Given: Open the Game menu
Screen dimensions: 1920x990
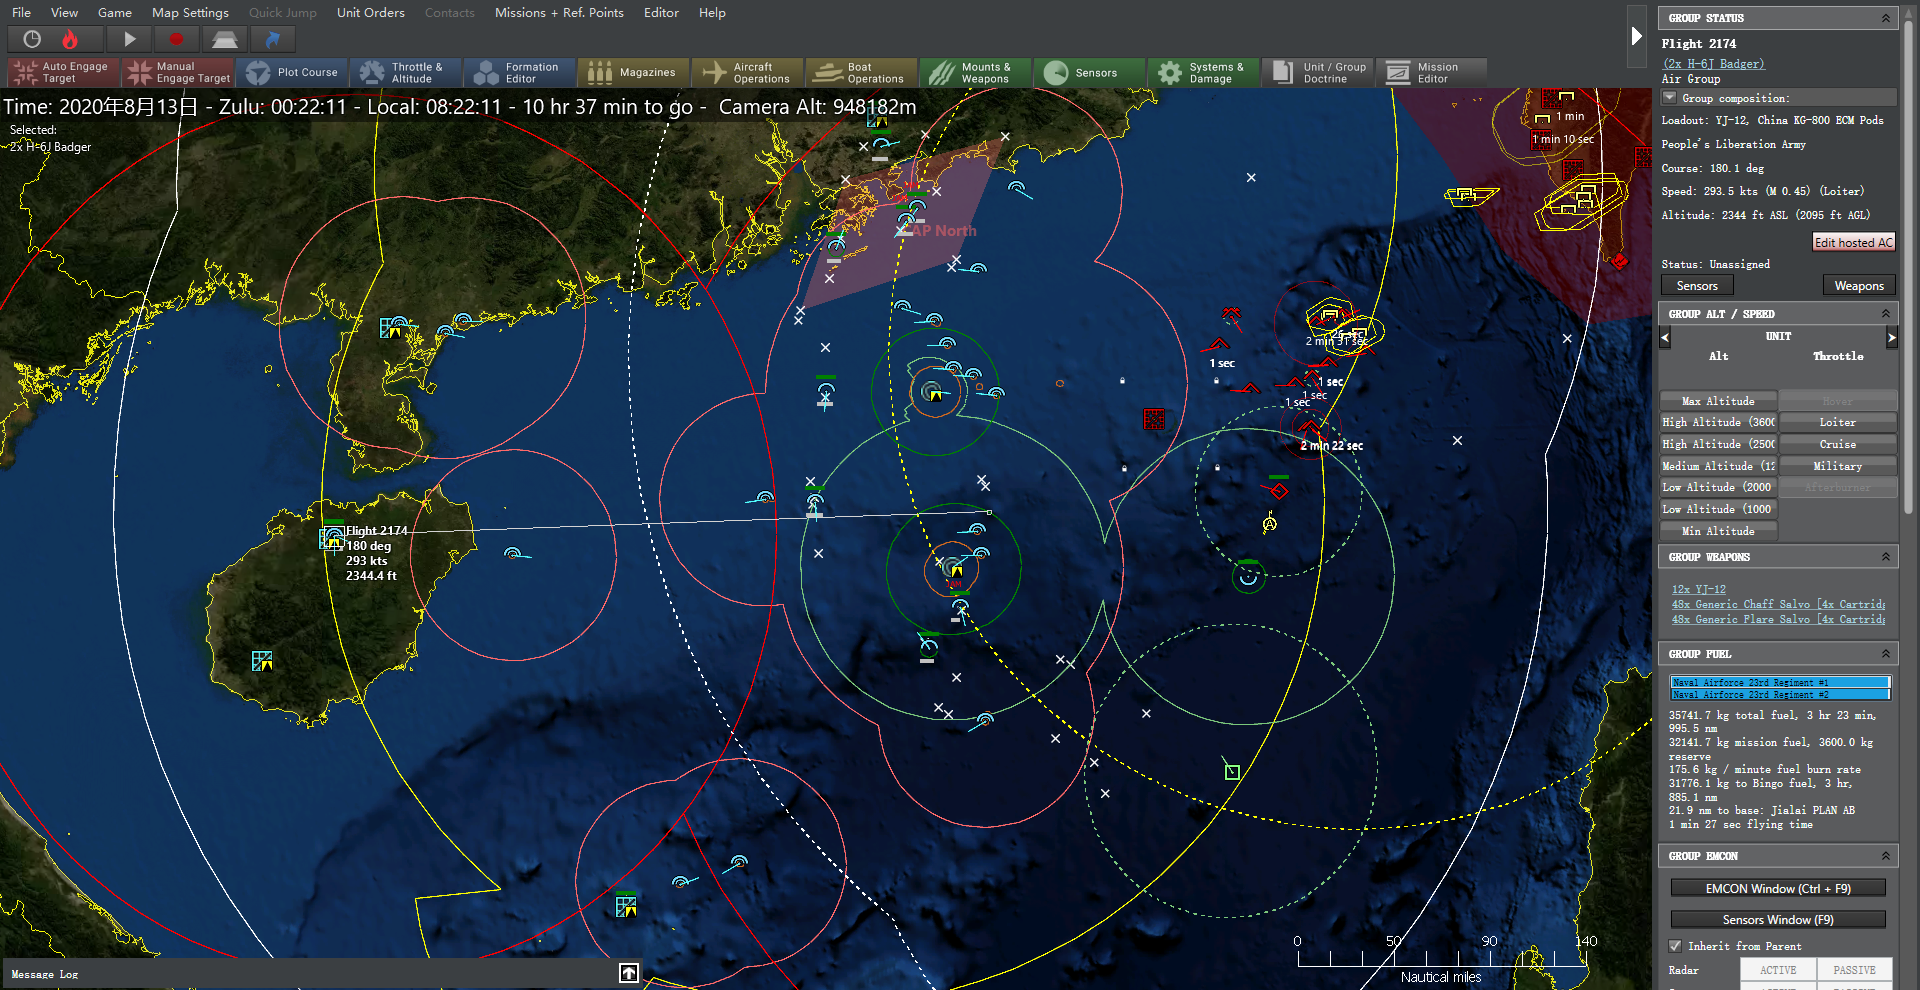Looking at the screenshot, I should [115, 13].
